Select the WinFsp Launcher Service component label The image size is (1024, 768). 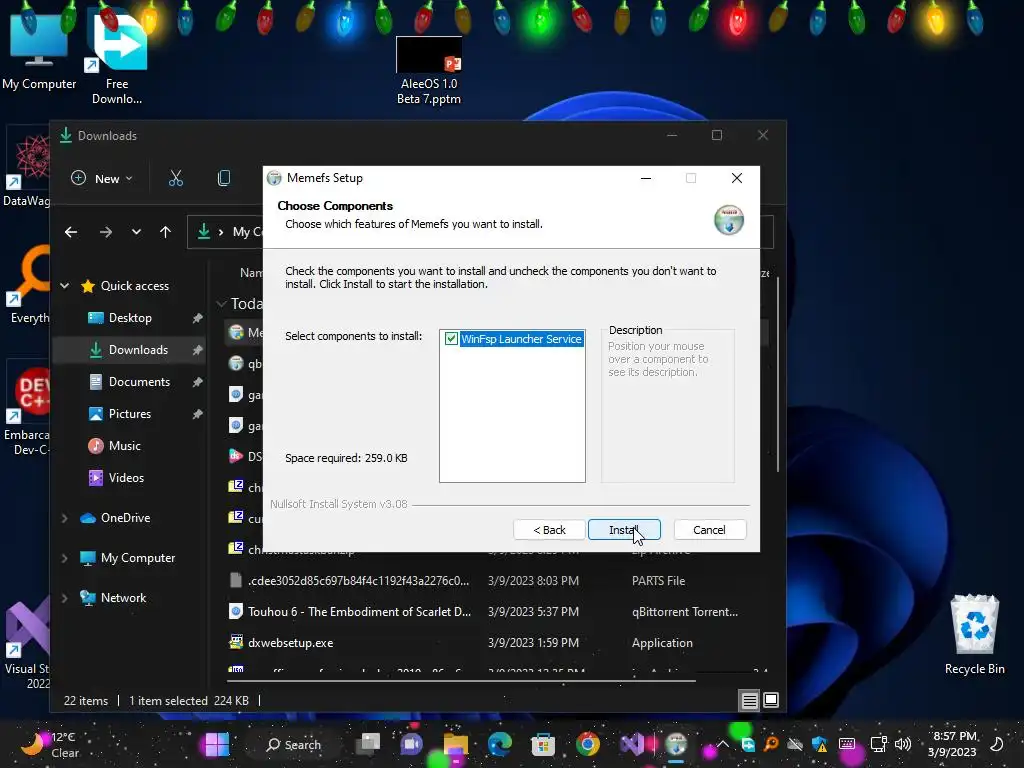pos(521,338)
